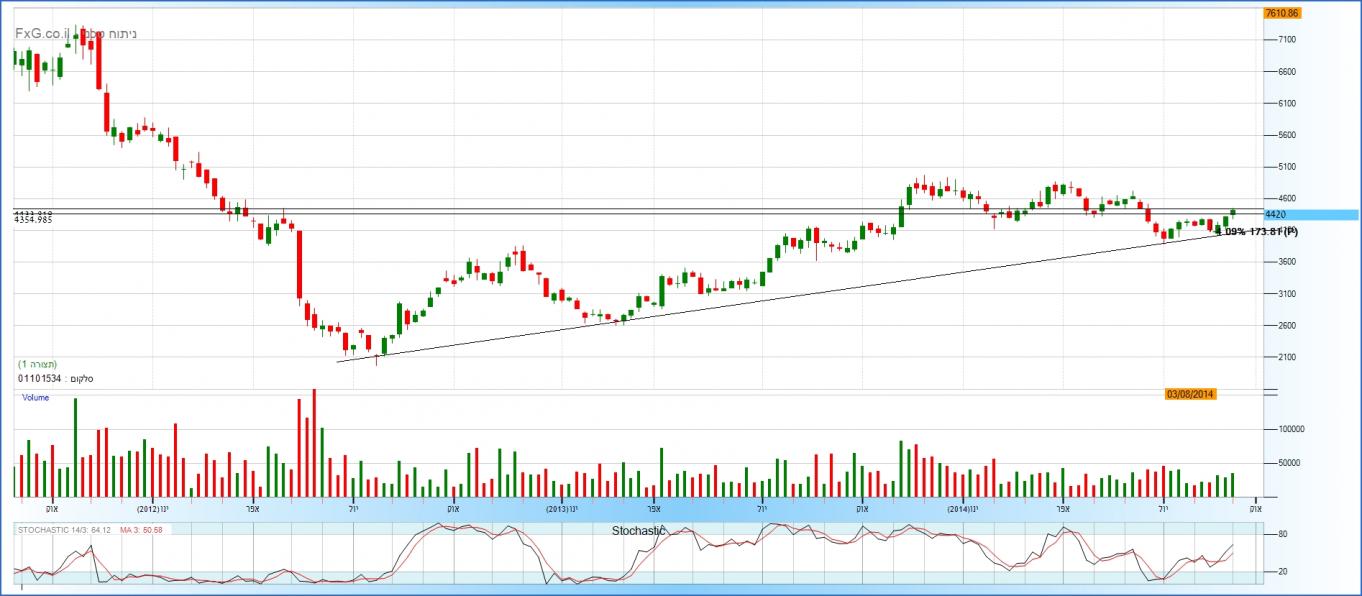Click the tallest red volume bar
This screenshot has height=596, width=1362.
pyautogui.click(x=314, y=443)
